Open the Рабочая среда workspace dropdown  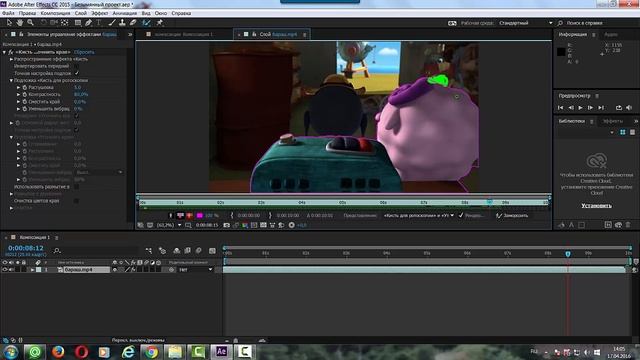pyautogui.click(x=526, y=23)
